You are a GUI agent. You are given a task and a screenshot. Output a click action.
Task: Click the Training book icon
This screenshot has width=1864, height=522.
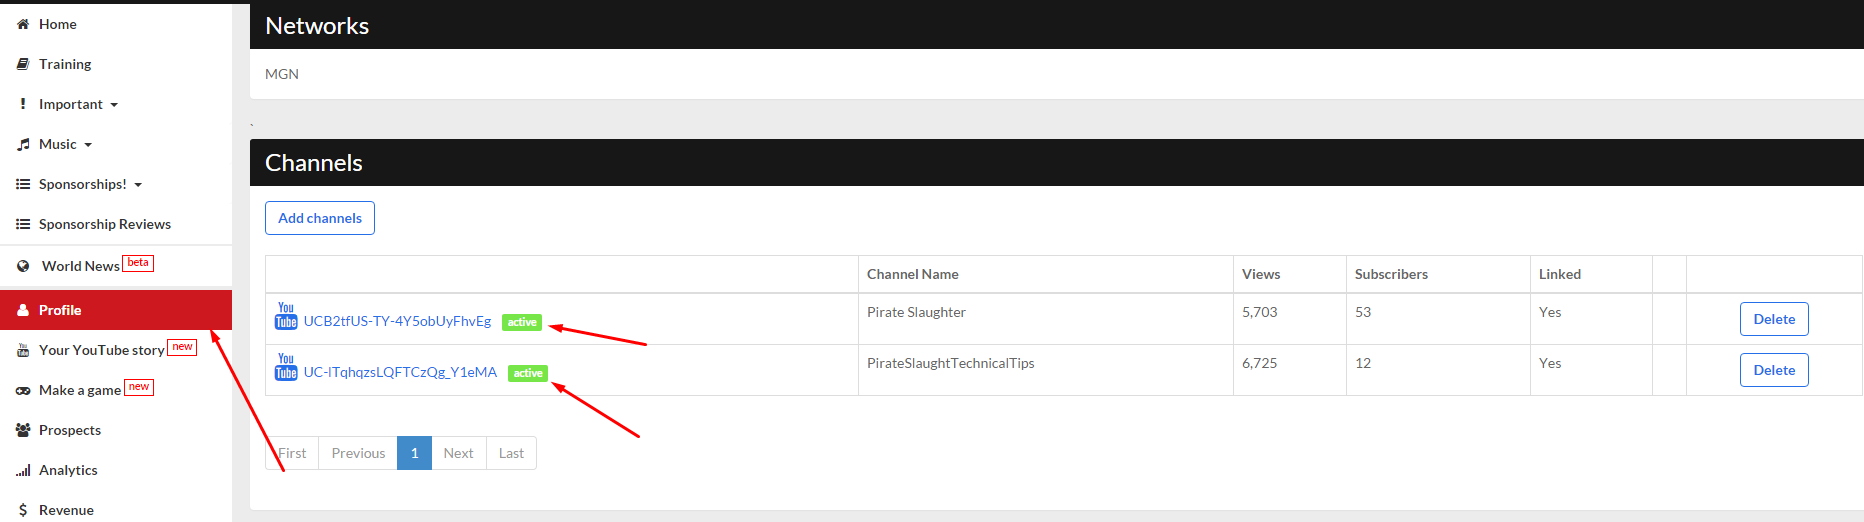point(23,64)
